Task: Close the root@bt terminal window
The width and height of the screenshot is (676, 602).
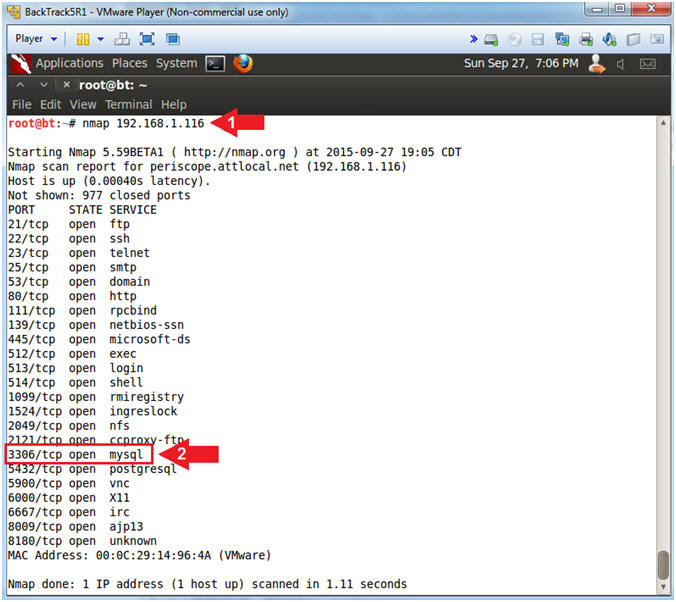Action: point(66,85)
